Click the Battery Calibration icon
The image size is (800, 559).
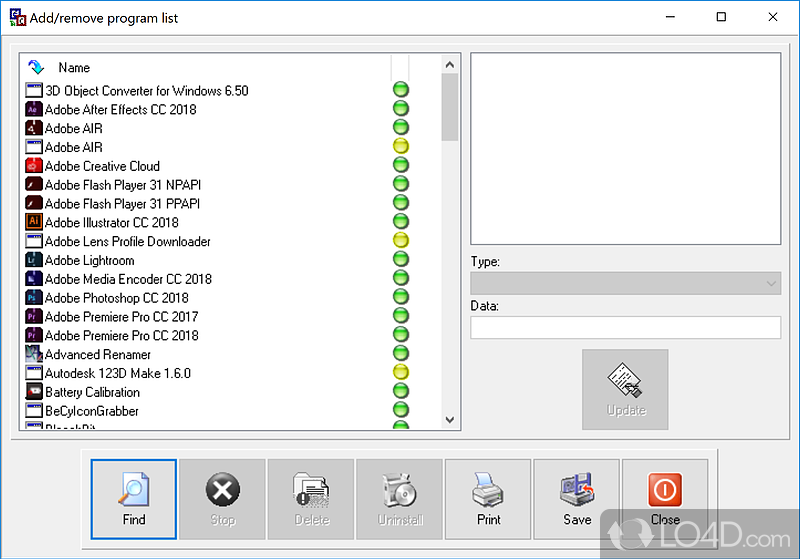tap(34, 392)
